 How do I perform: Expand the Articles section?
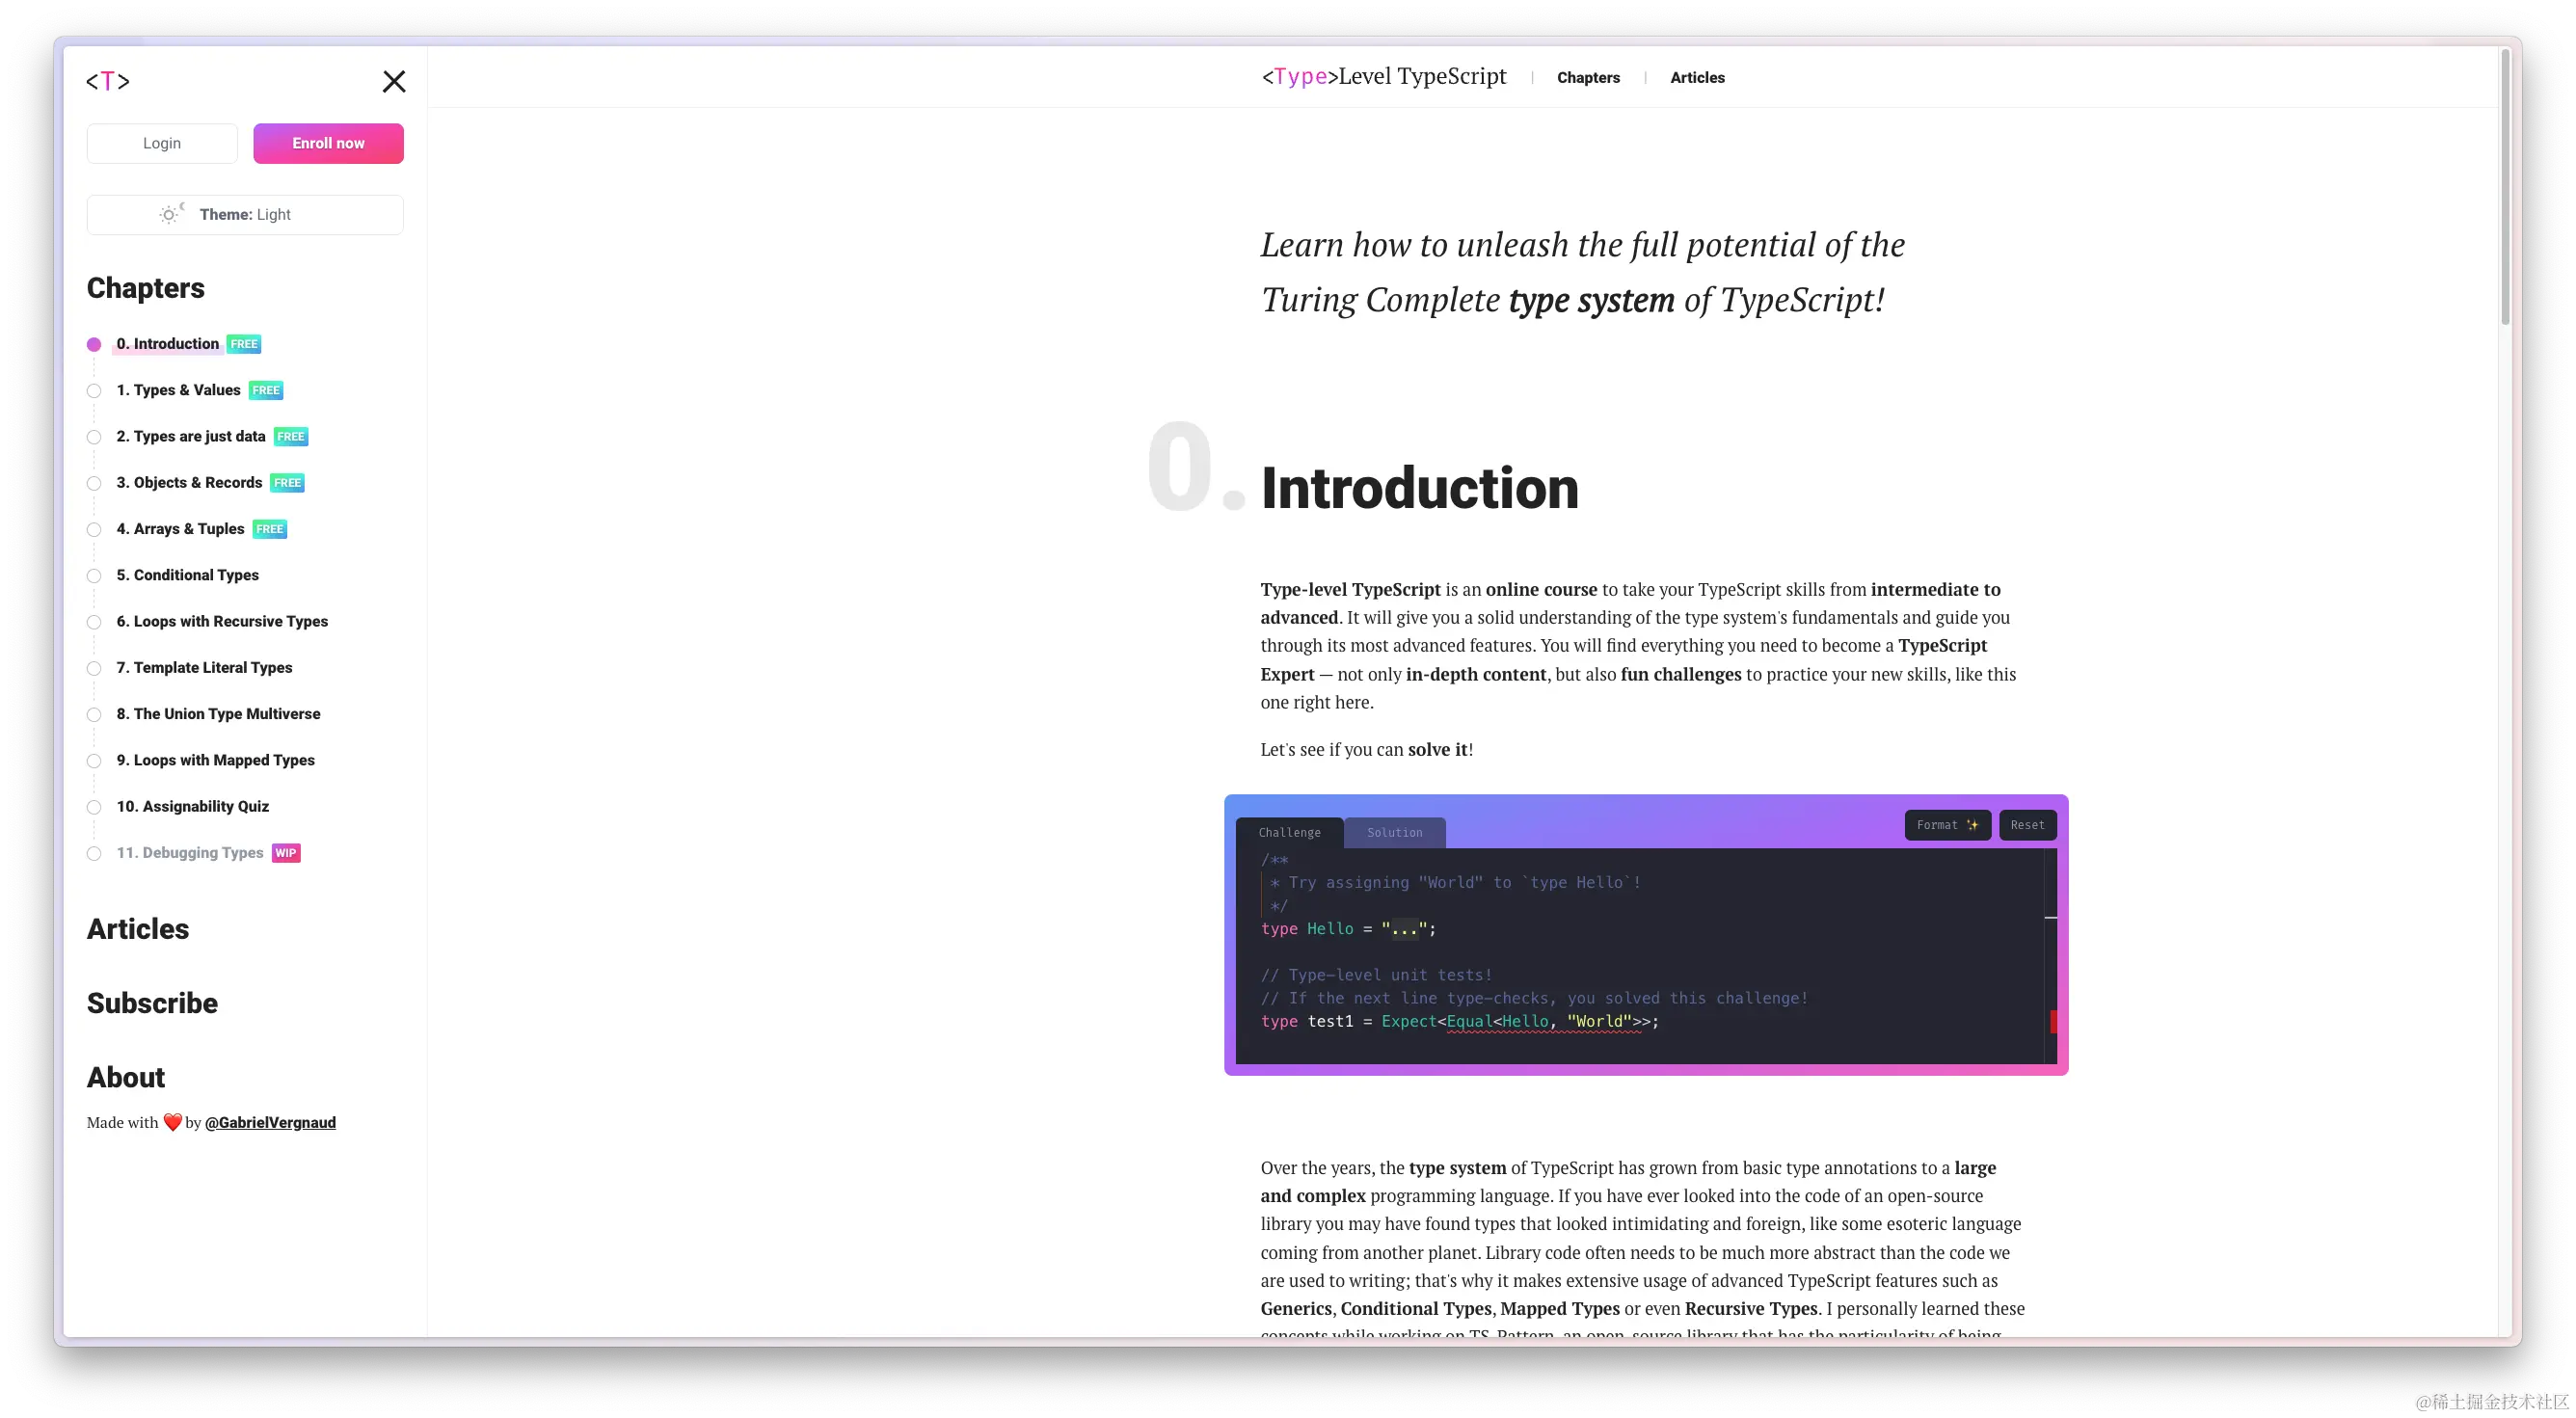tap(136, 927)
